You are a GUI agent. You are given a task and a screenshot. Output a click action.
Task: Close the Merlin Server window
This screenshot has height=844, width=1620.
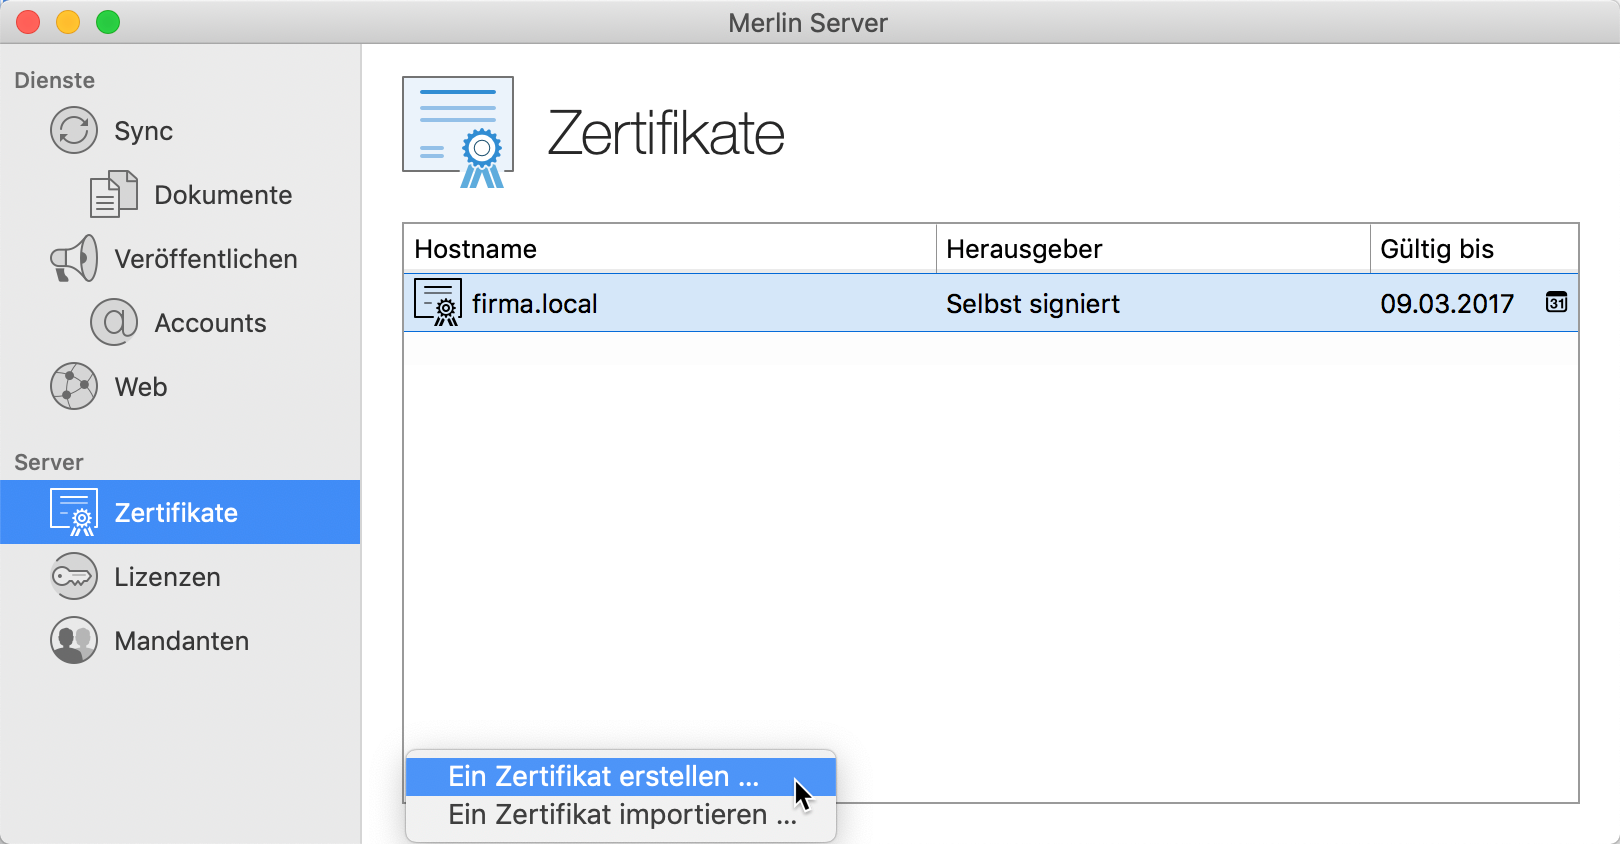click(28, 22)
